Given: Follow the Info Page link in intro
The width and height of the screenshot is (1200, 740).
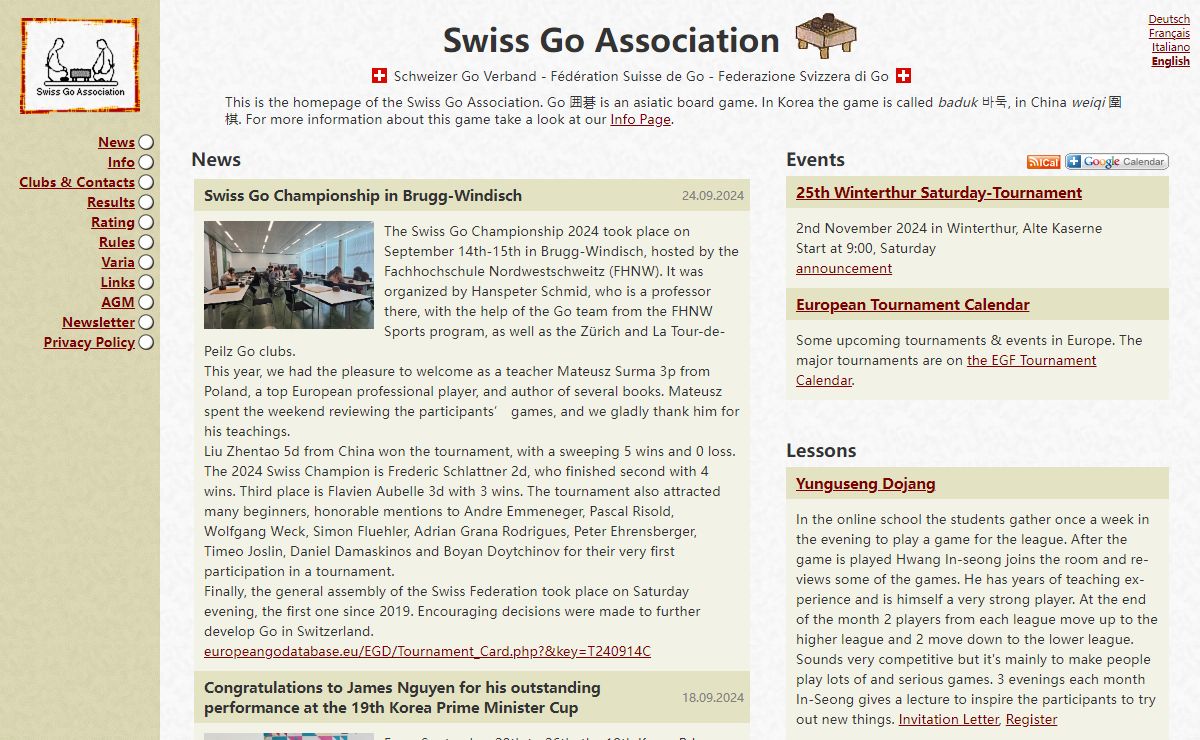Looking at the screenshot, I should [640, 119].
